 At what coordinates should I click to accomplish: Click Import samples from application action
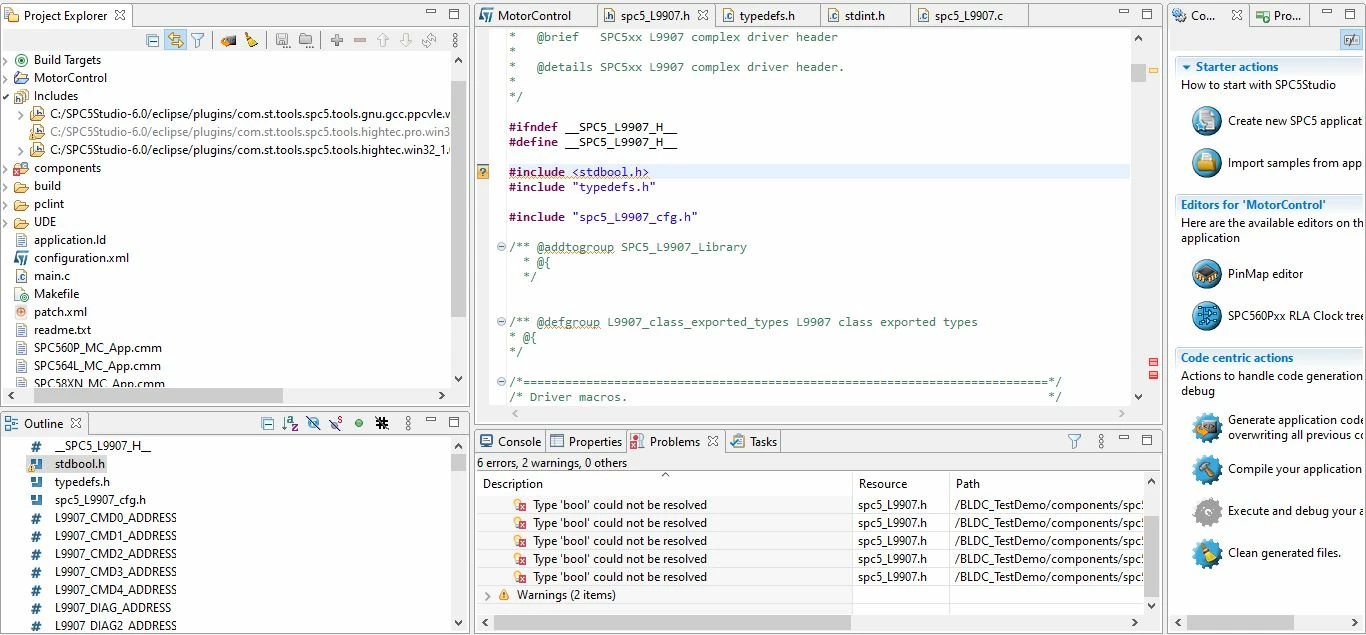[1277, 163]
